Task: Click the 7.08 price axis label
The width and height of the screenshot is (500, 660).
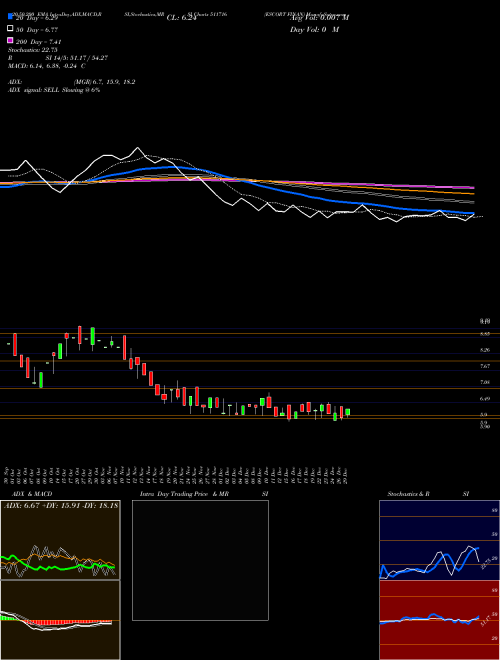Action: 485,382
